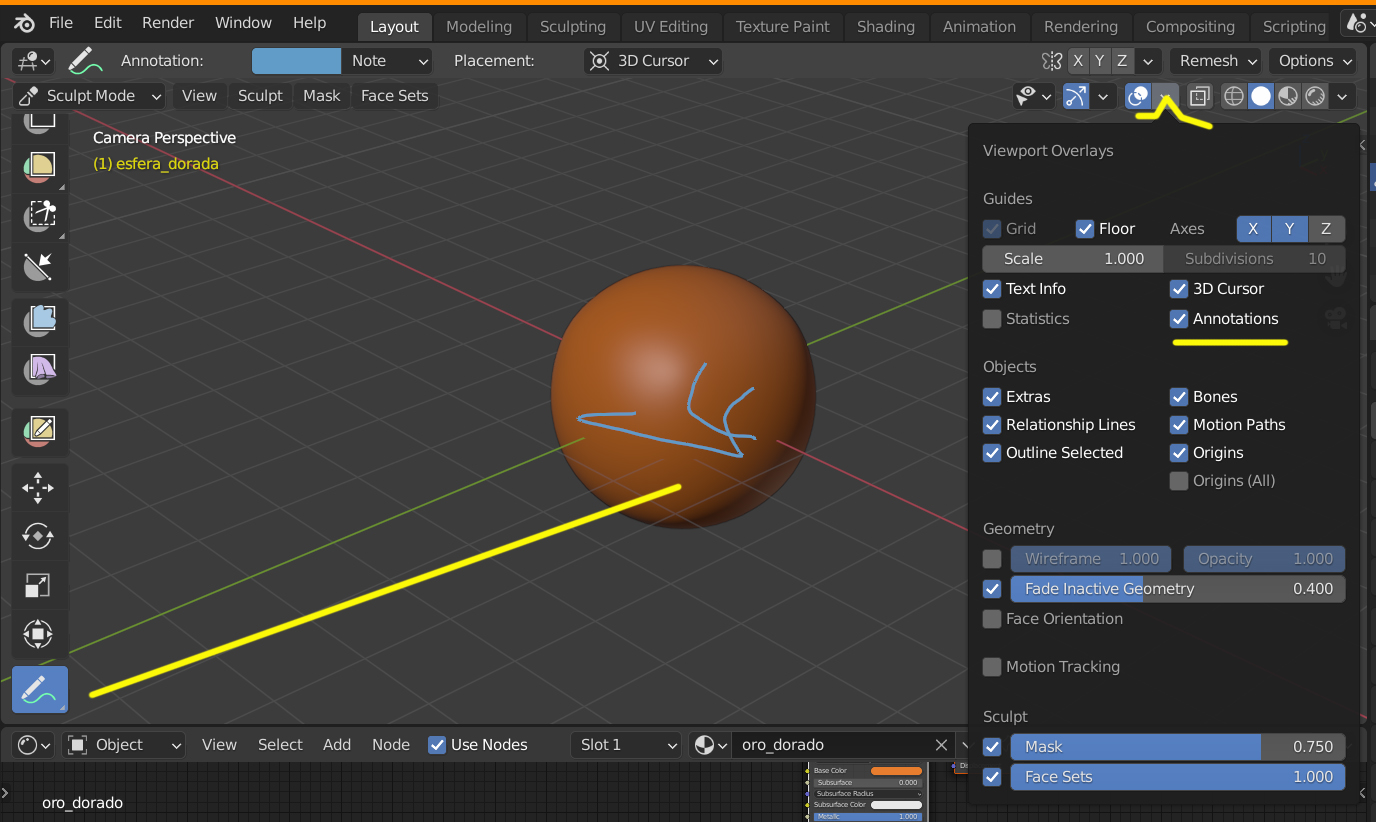Select the Box Trim tool
The height and width of the screenshot is (822, 1376).
tap(40, 214)
